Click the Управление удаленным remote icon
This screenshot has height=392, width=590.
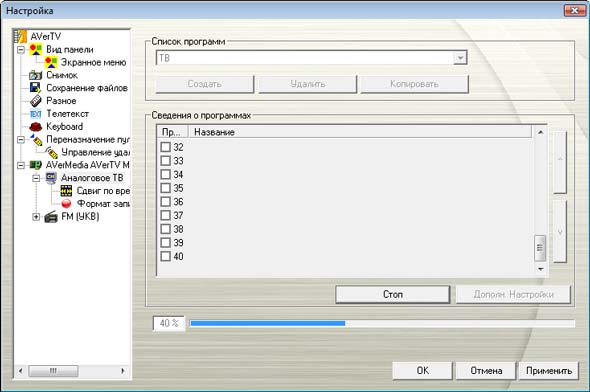(51, 152)
